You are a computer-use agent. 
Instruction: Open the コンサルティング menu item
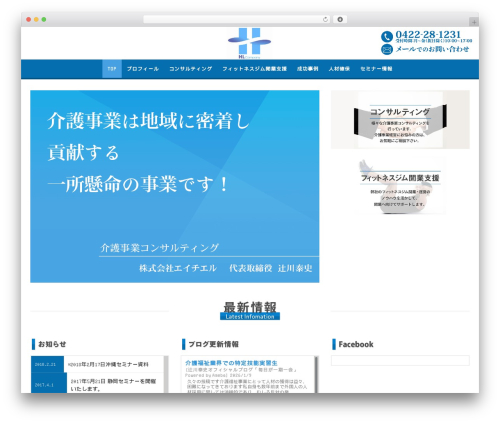[x=190, y=69]
